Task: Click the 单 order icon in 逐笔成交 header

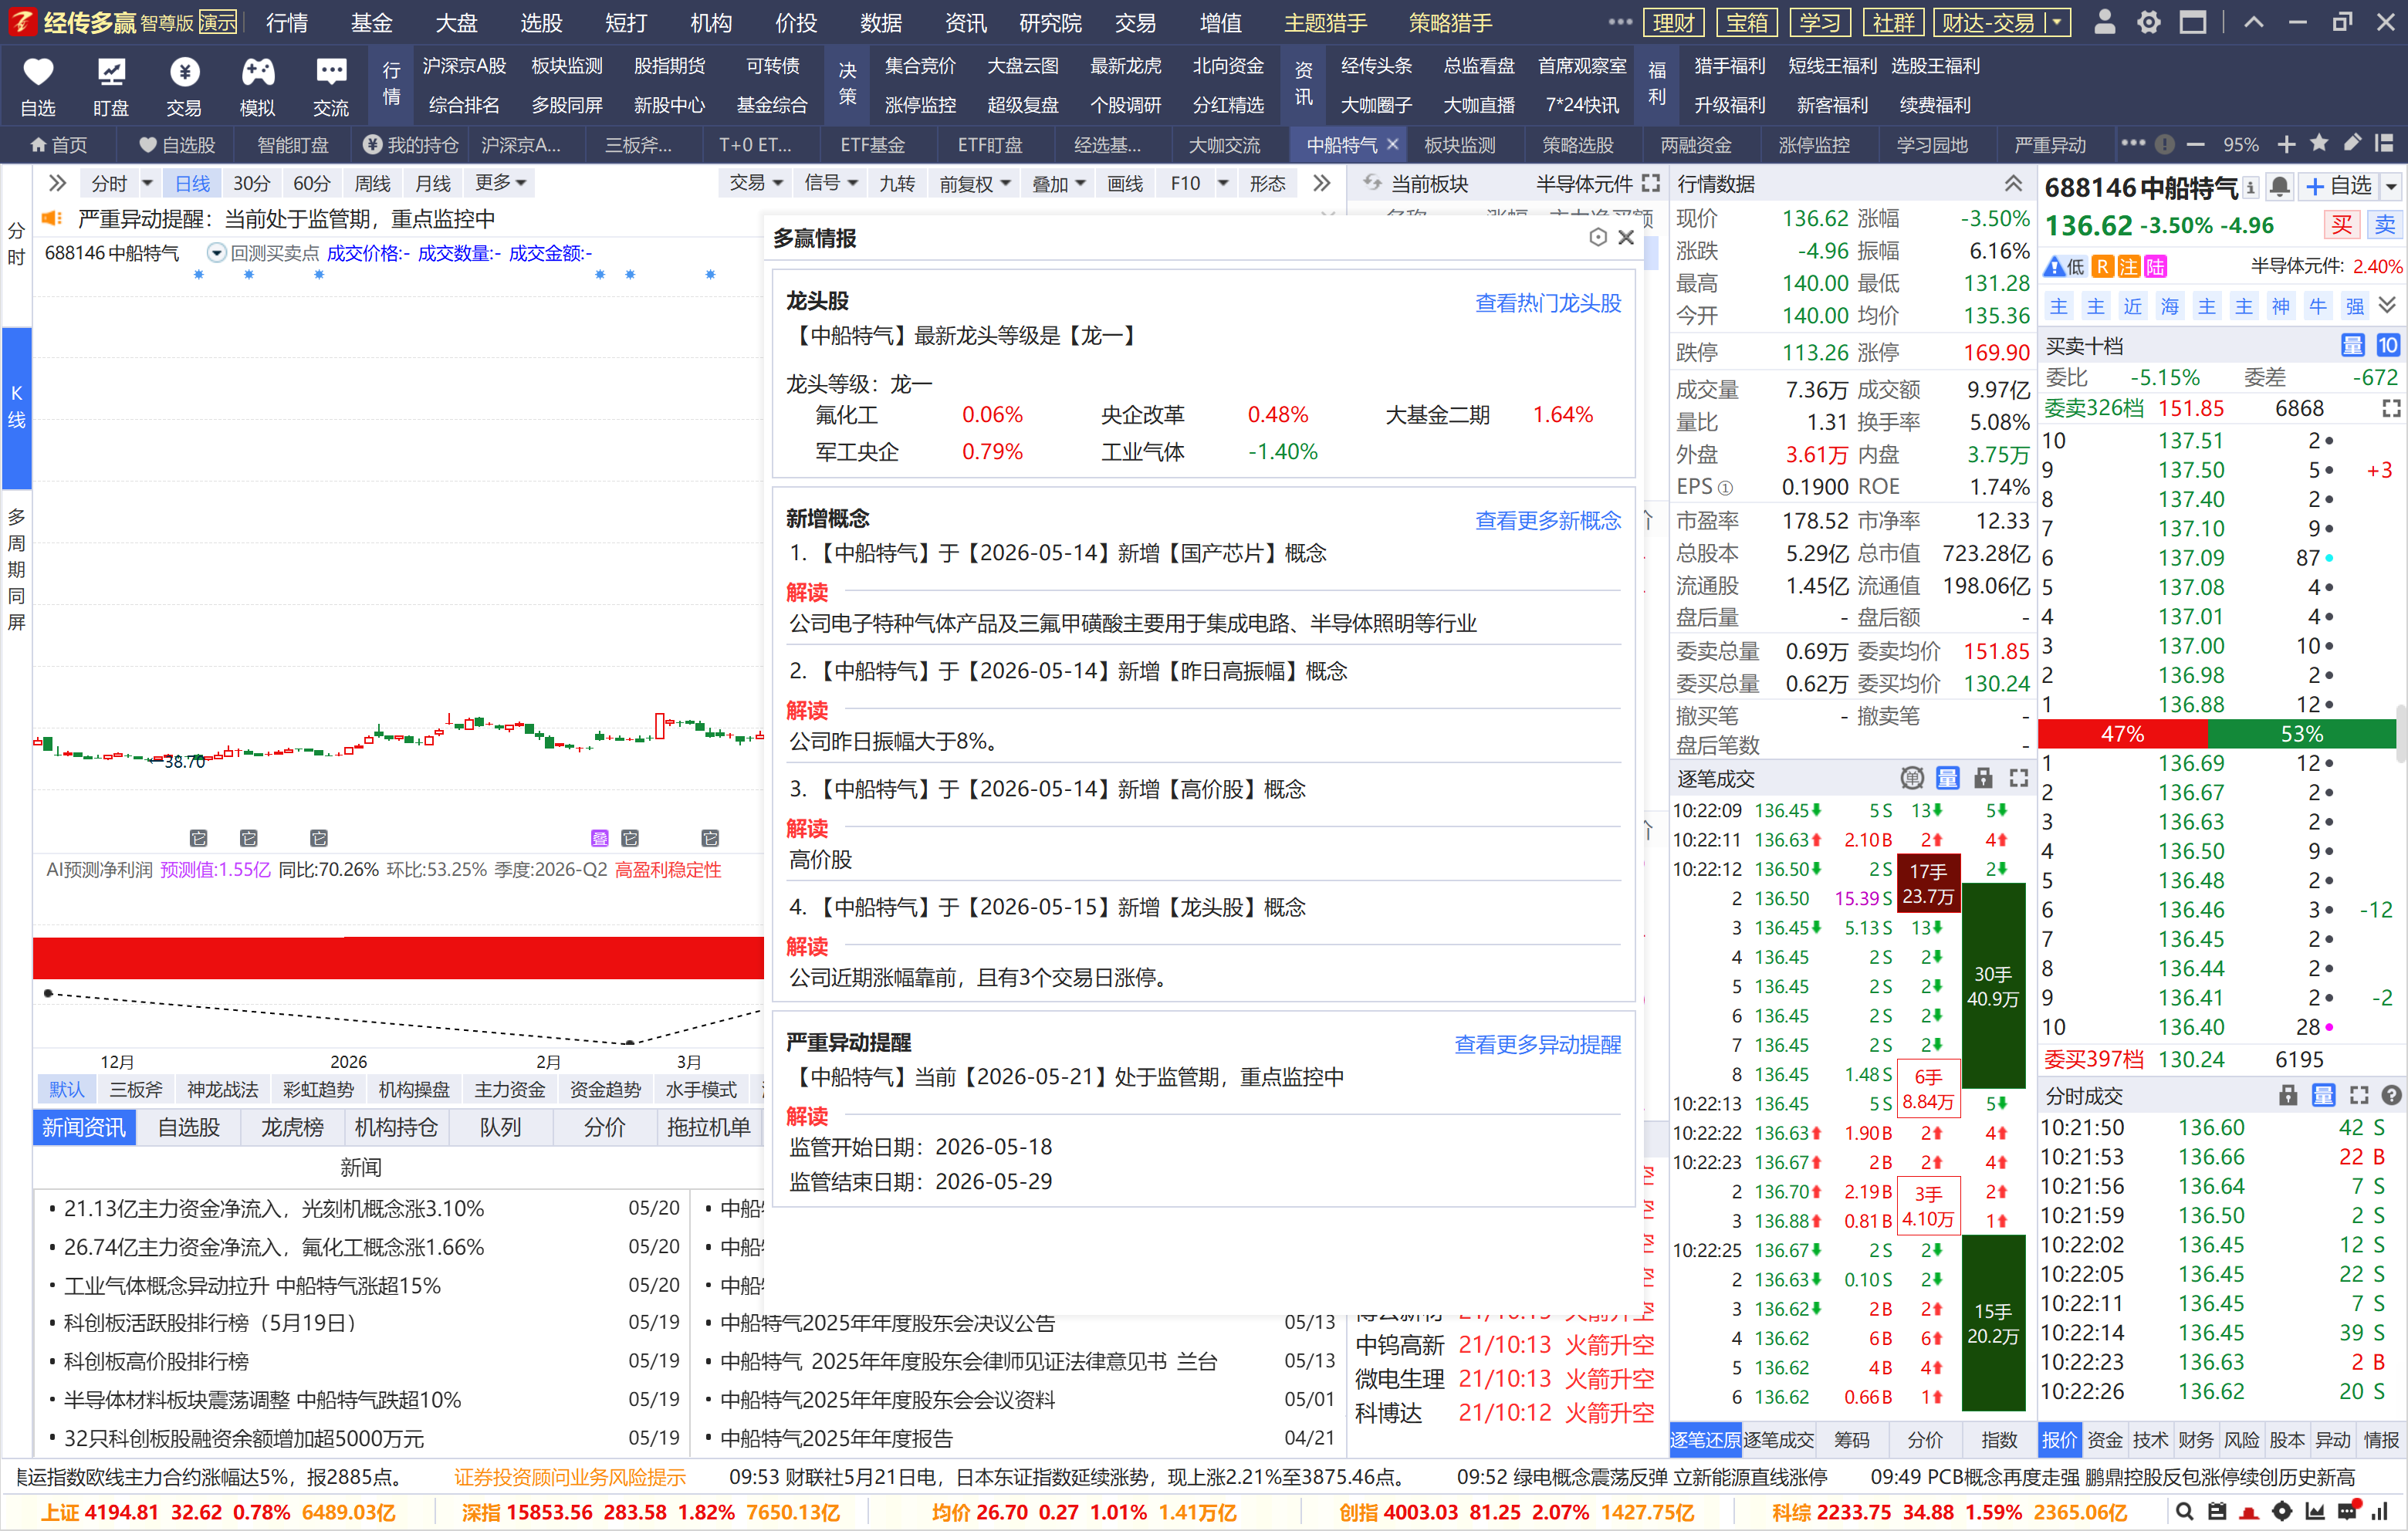Action: tap(1911, 778)
